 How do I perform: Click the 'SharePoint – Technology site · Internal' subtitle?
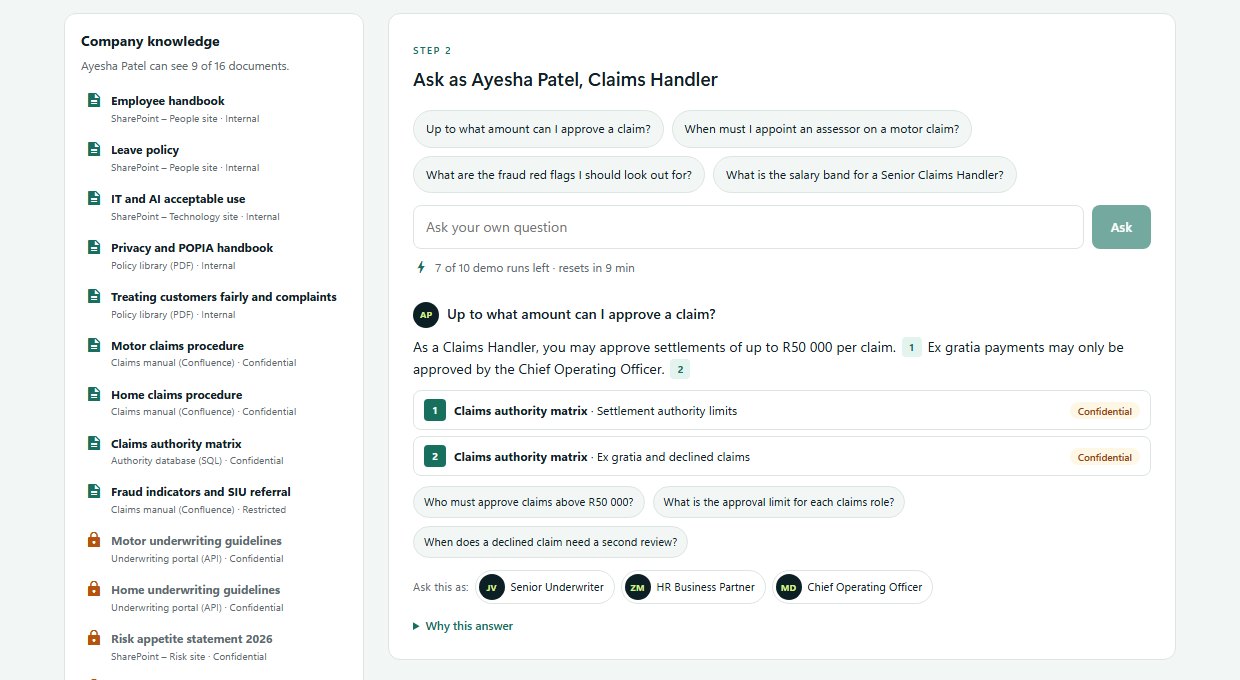tap(195, 217)
